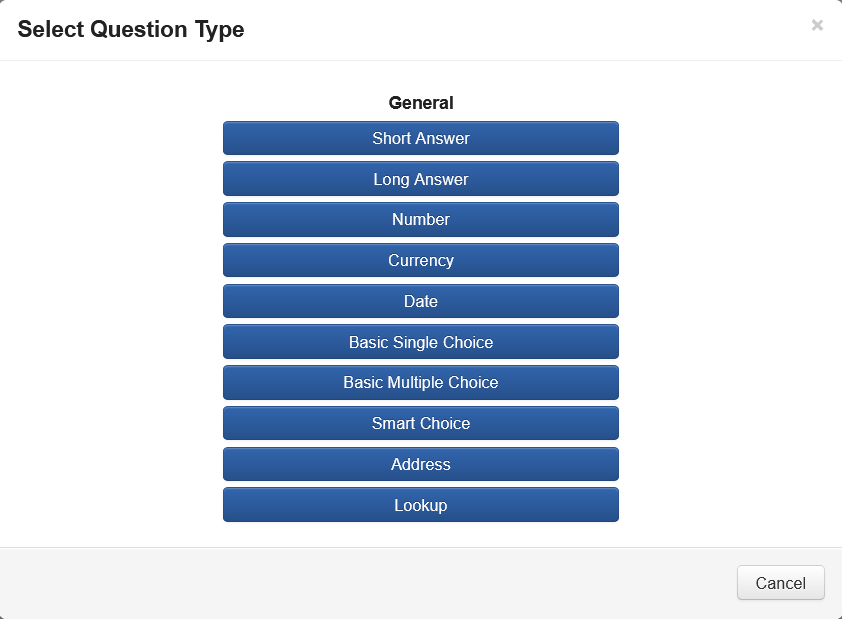Screen dimensions: 842x619
Task: Click the General section heading
Action: click(x=420, y=103)
